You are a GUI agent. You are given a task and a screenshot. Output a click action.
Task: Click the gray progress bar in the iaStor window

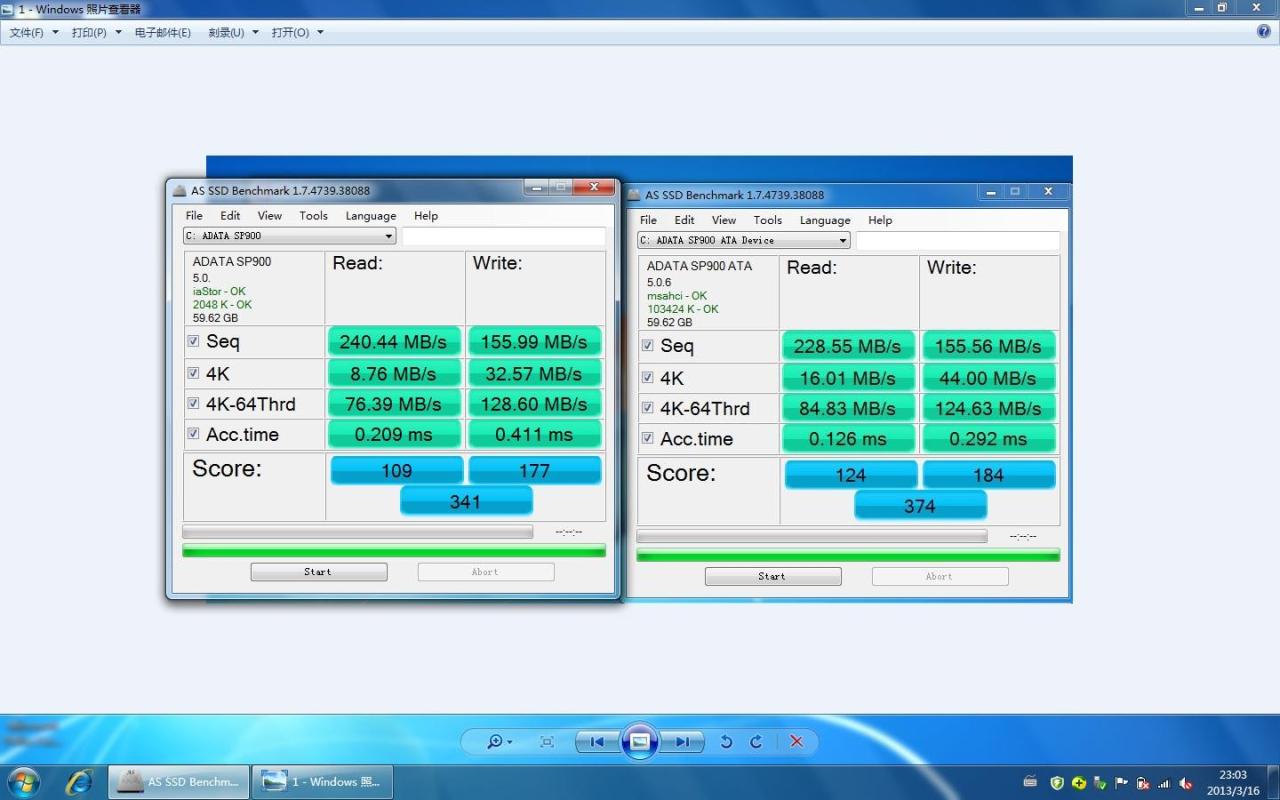pos(357,532)
